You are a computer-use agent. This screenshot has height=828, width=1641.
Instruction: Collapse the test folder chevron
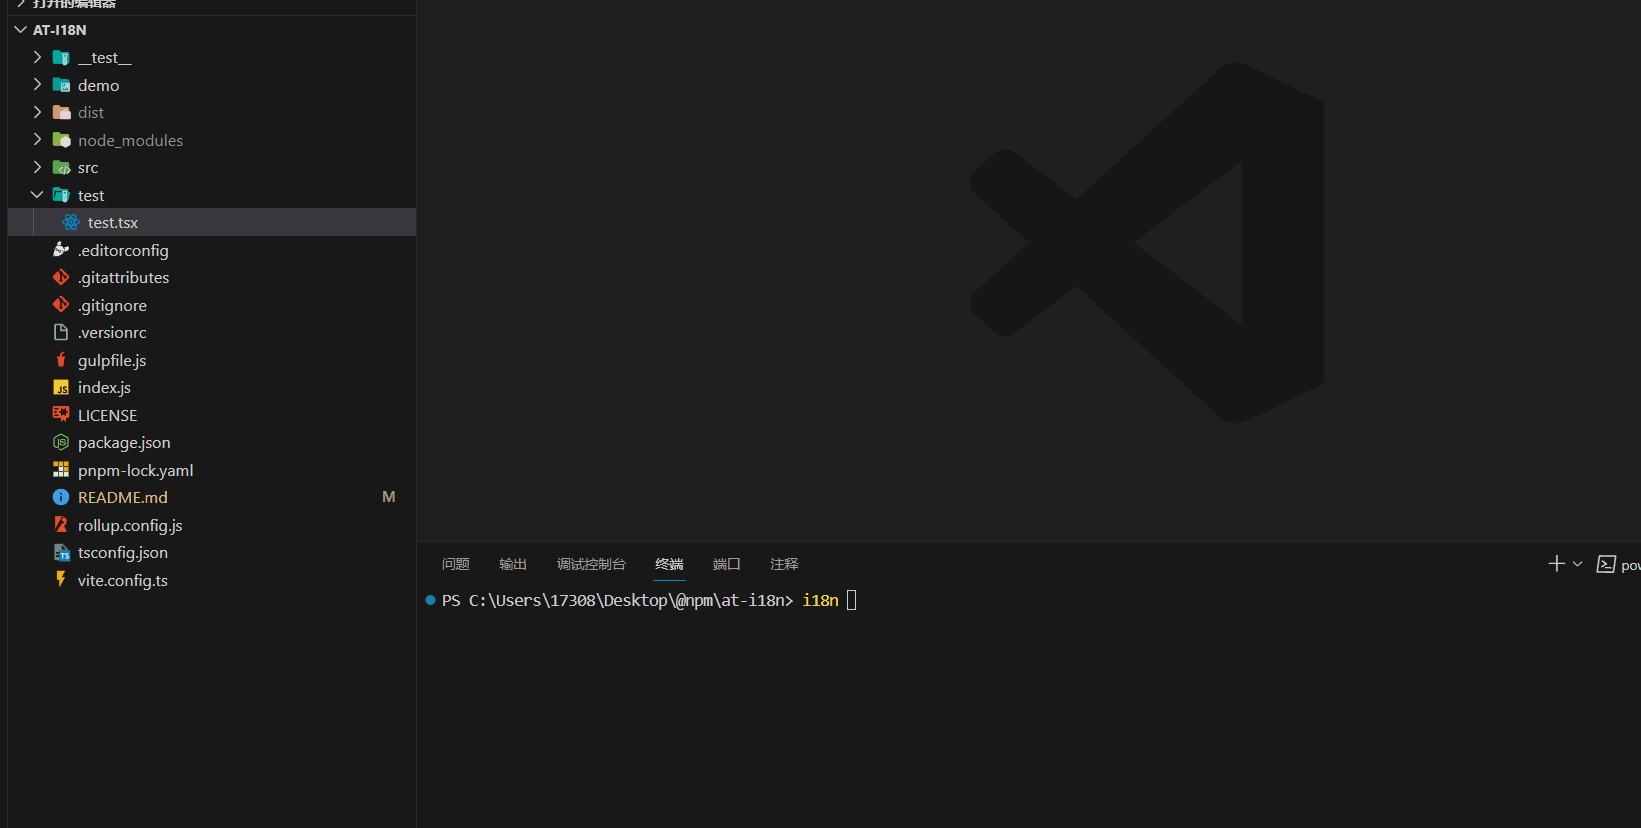click(x=37, y=195)
